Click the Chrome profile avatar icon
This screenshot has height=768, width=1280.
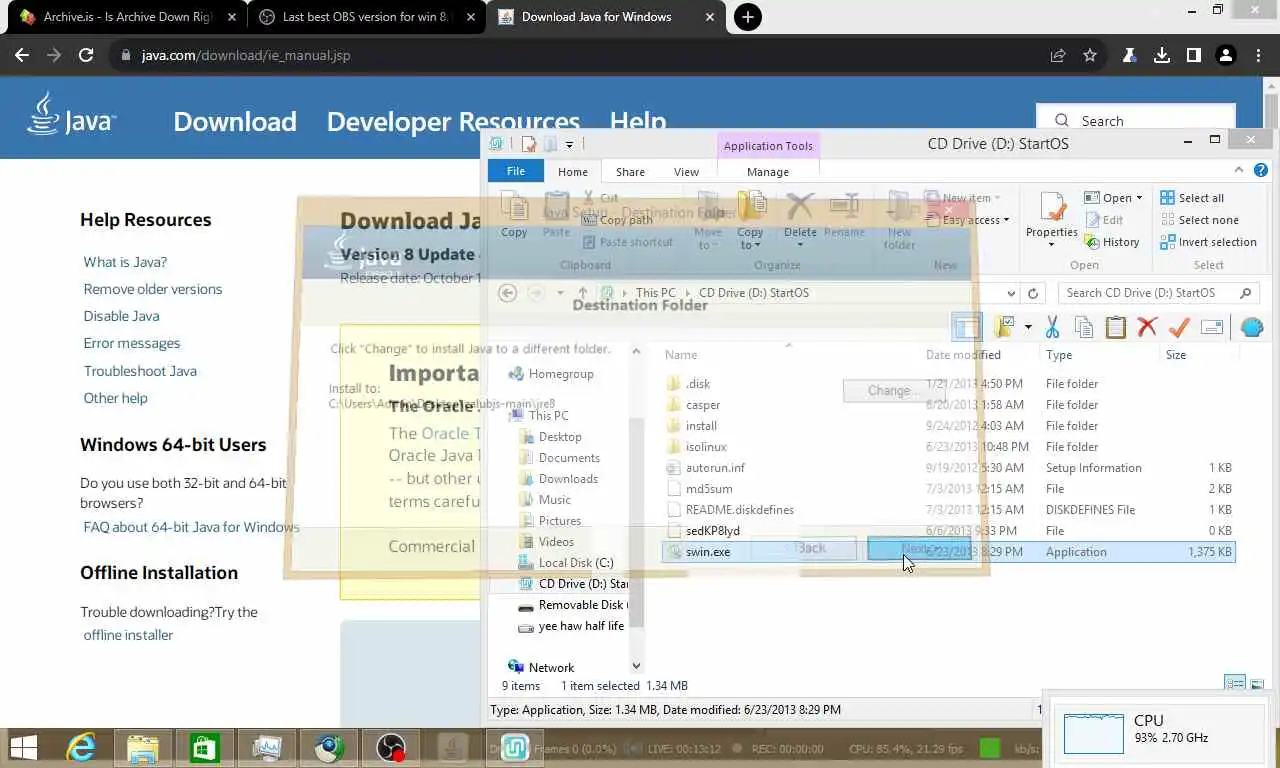coord(1226,55)
